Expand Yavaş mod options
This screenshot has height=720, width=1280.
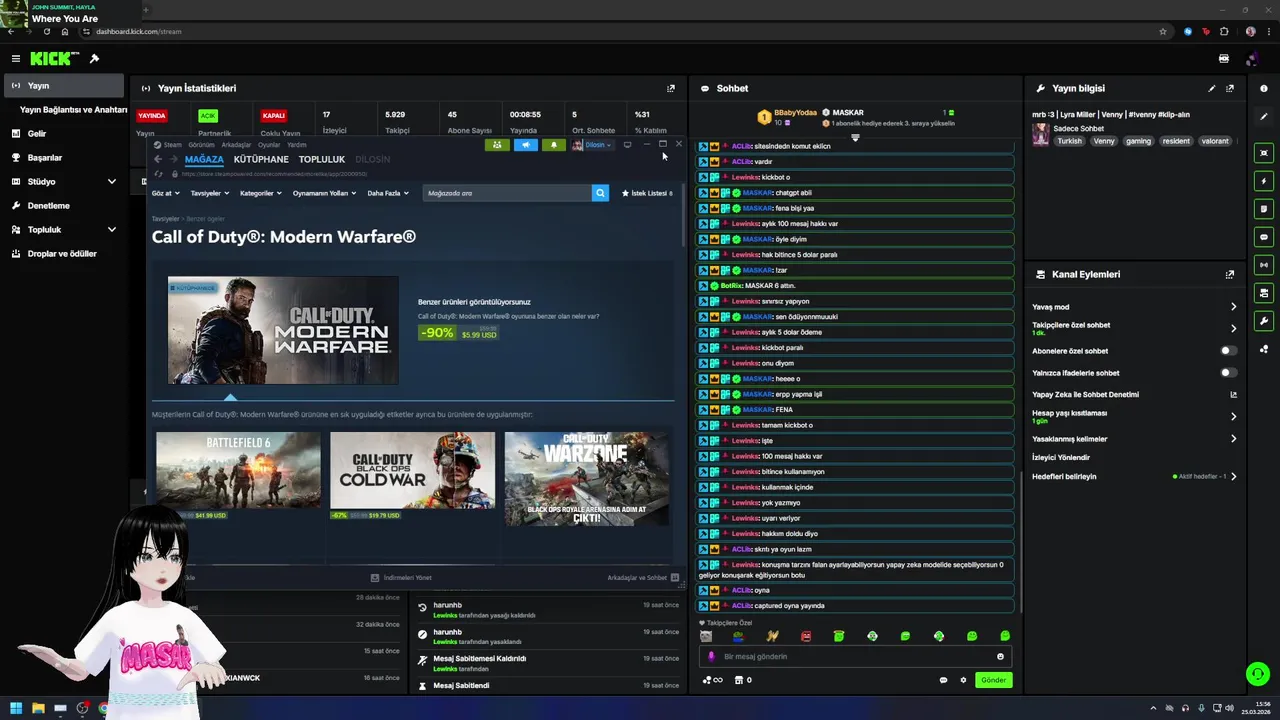click(x=1233, y=307)
